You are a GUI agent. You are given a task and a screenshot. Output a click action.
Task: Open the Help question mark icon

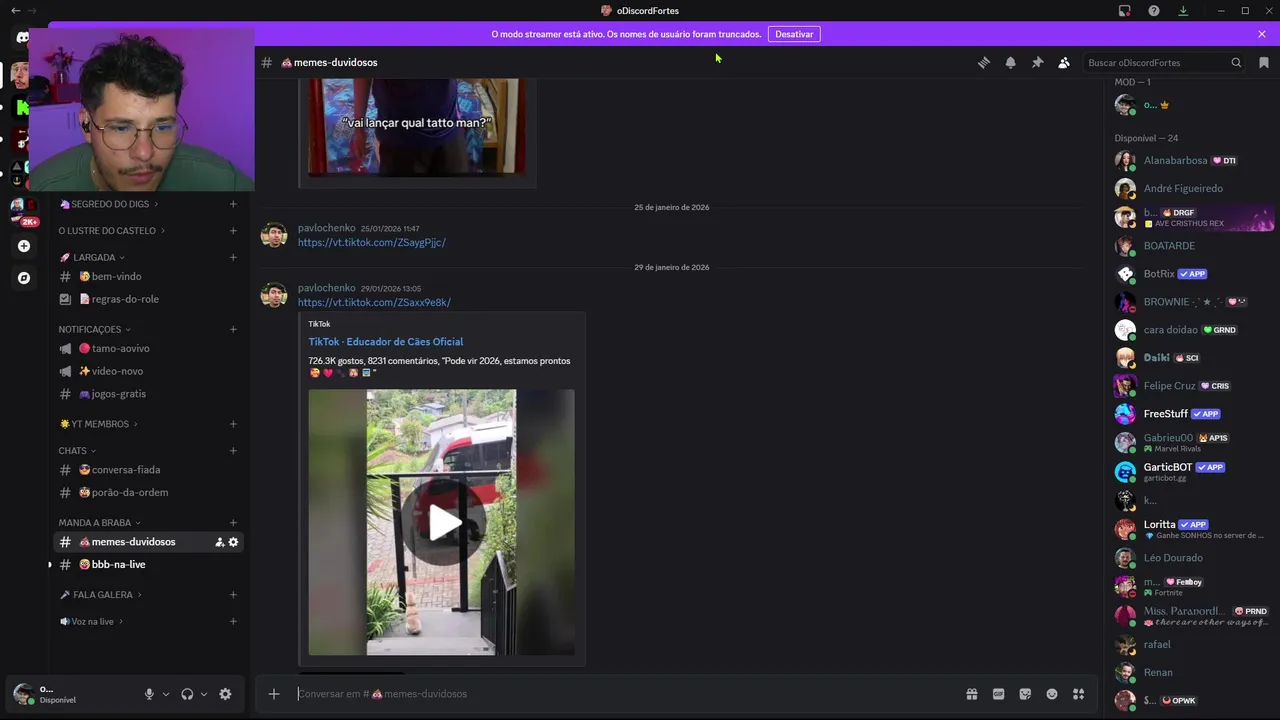tap(1154, 11)
